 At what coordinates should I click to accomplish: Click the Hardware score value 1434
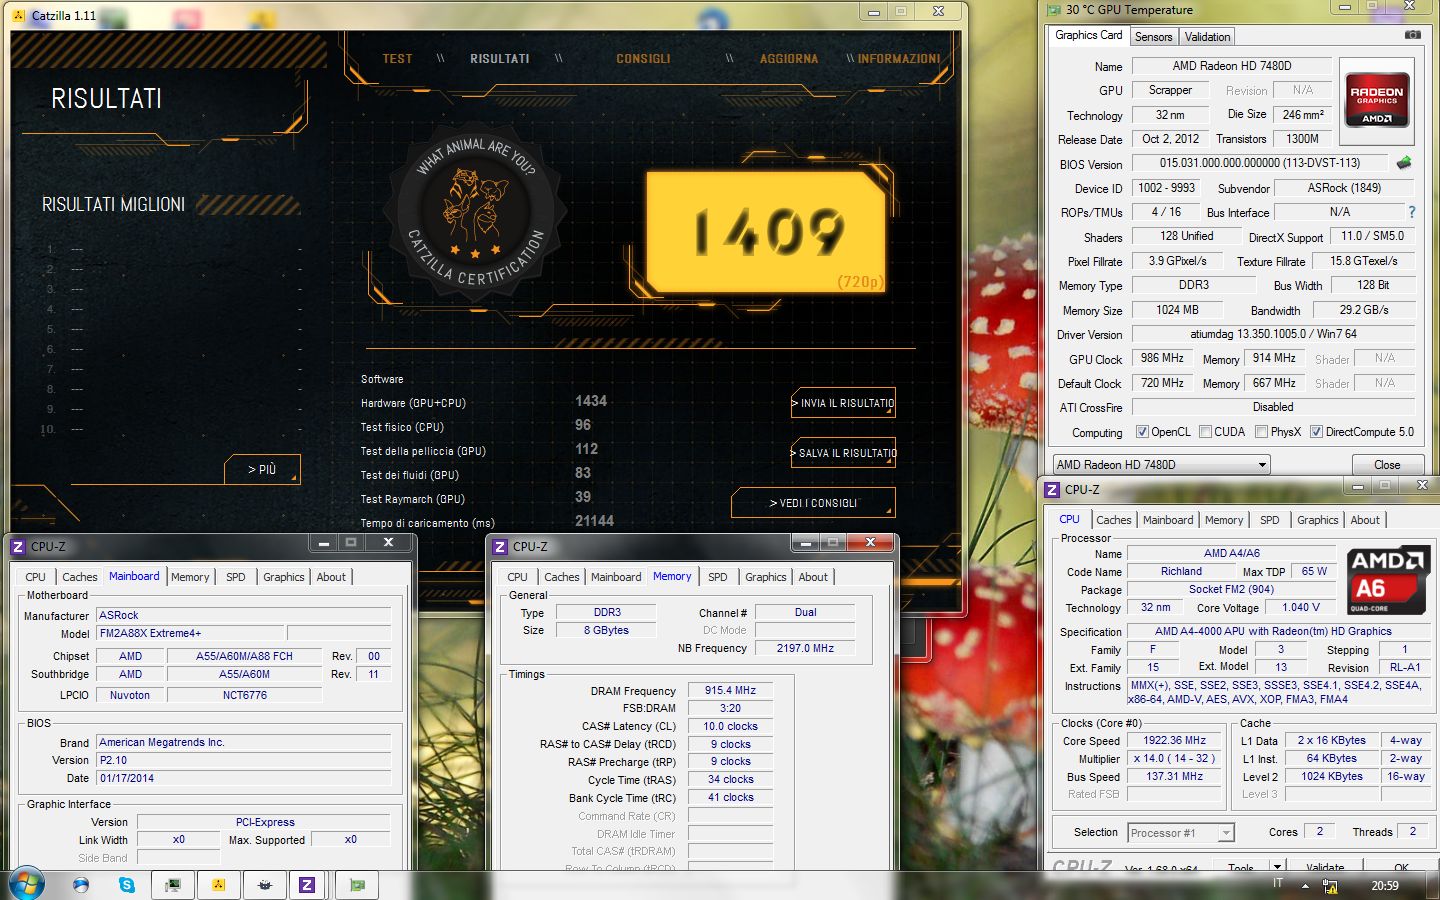[x=591, y=401]
